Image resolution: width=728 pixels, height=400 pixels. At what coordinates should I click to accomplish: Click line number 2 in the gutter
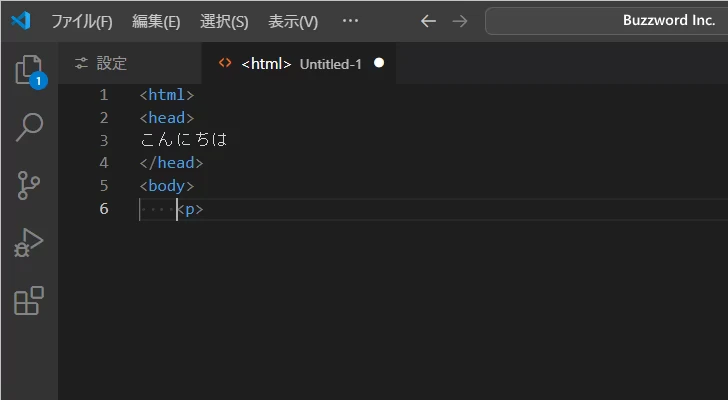104,117
